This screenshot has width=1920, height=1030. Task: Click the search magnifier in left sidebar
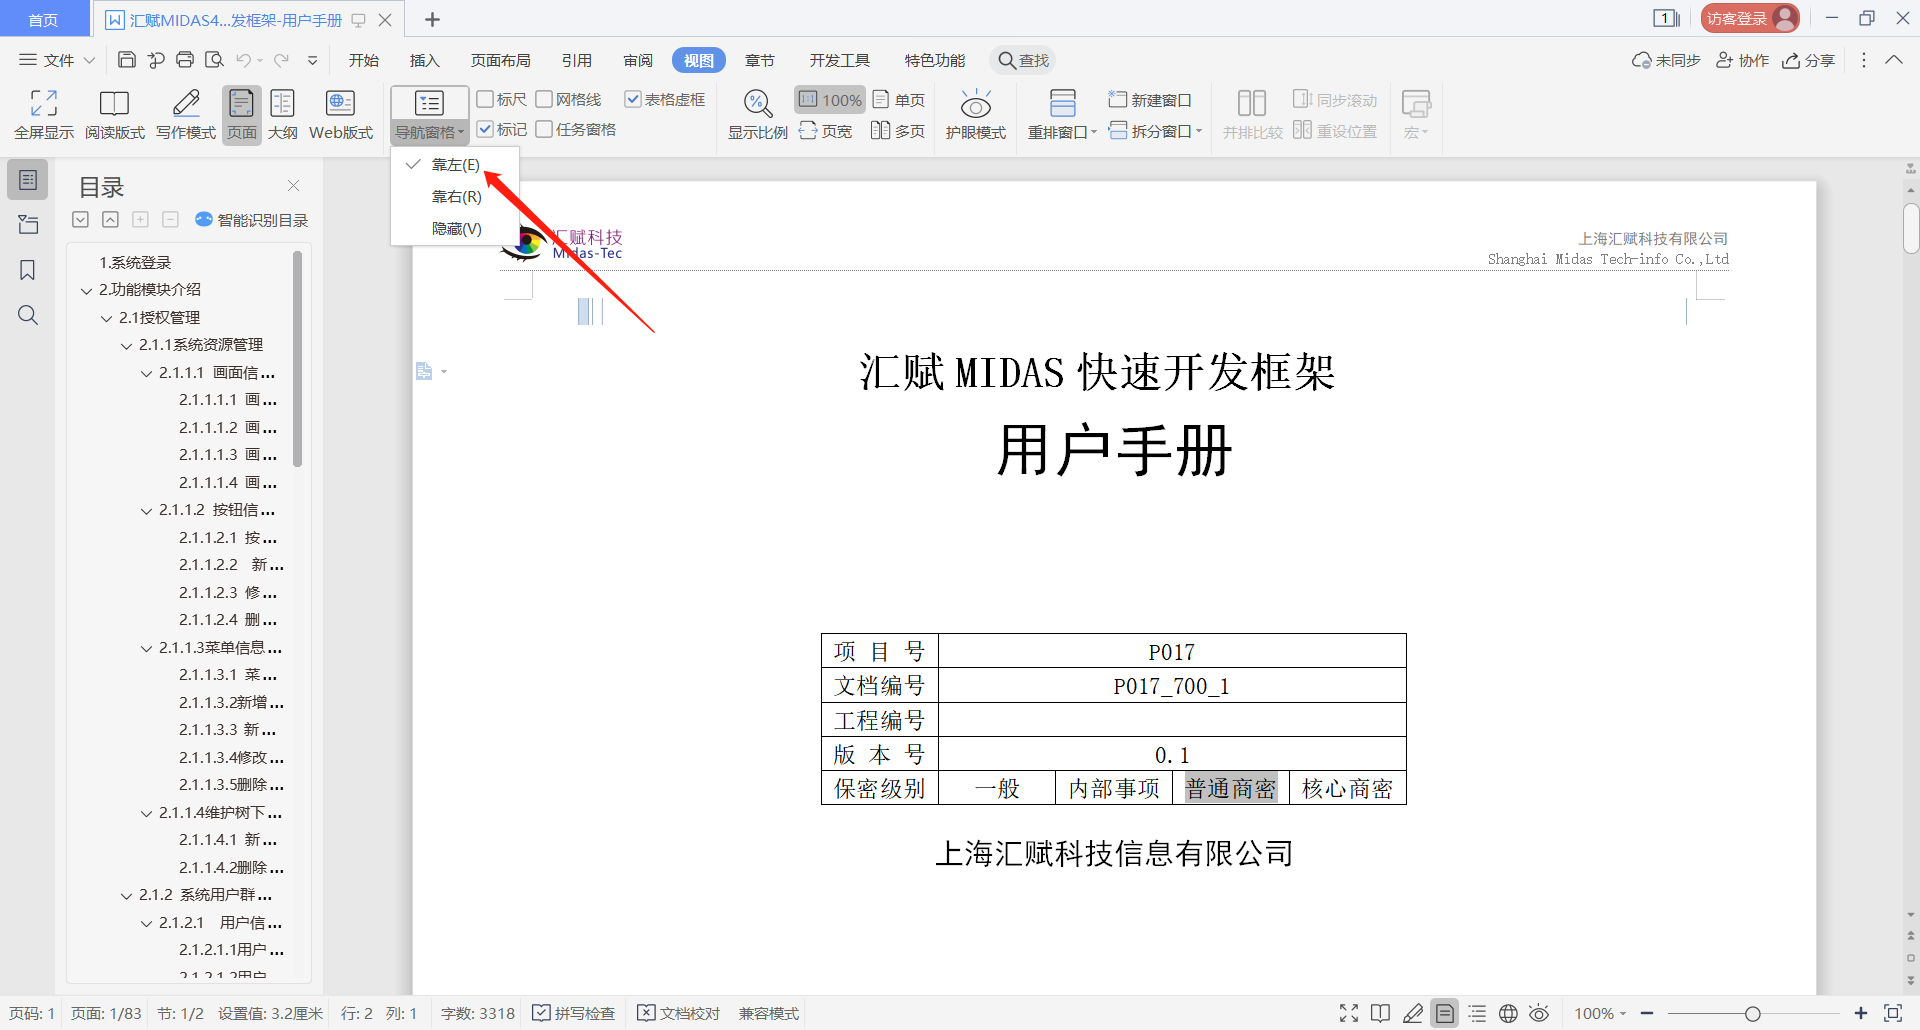(x=28, y=316)
